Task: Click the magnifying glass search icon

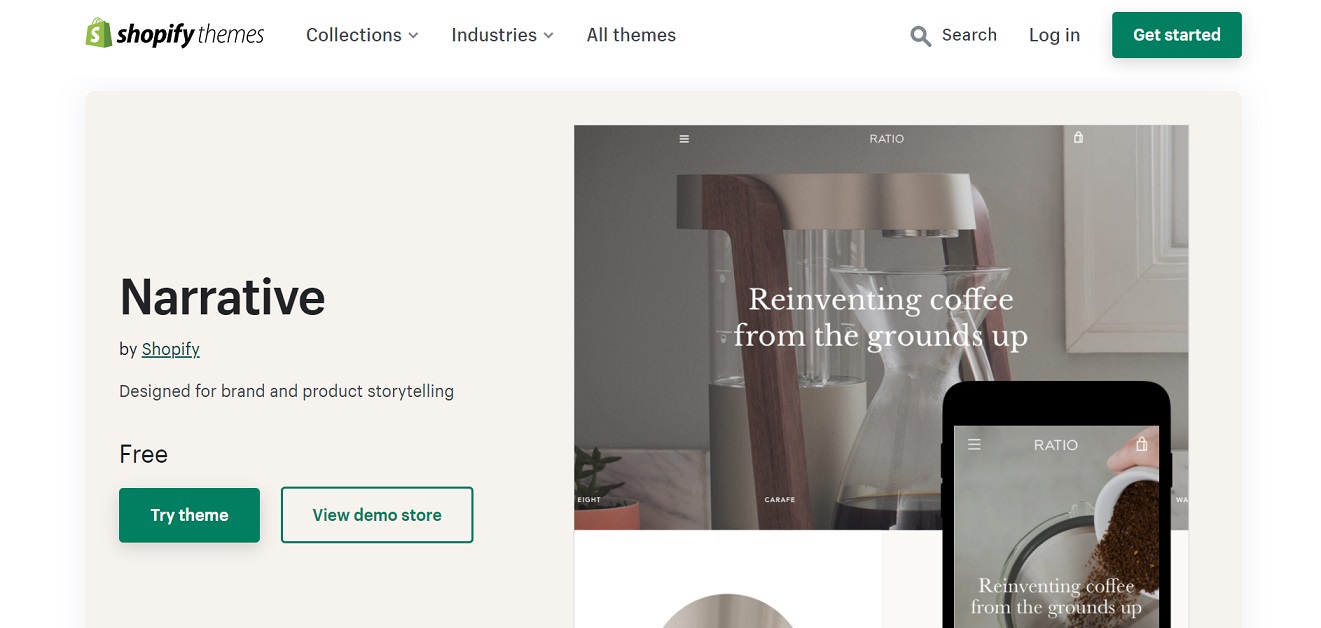Action: (x=920, y=36)
